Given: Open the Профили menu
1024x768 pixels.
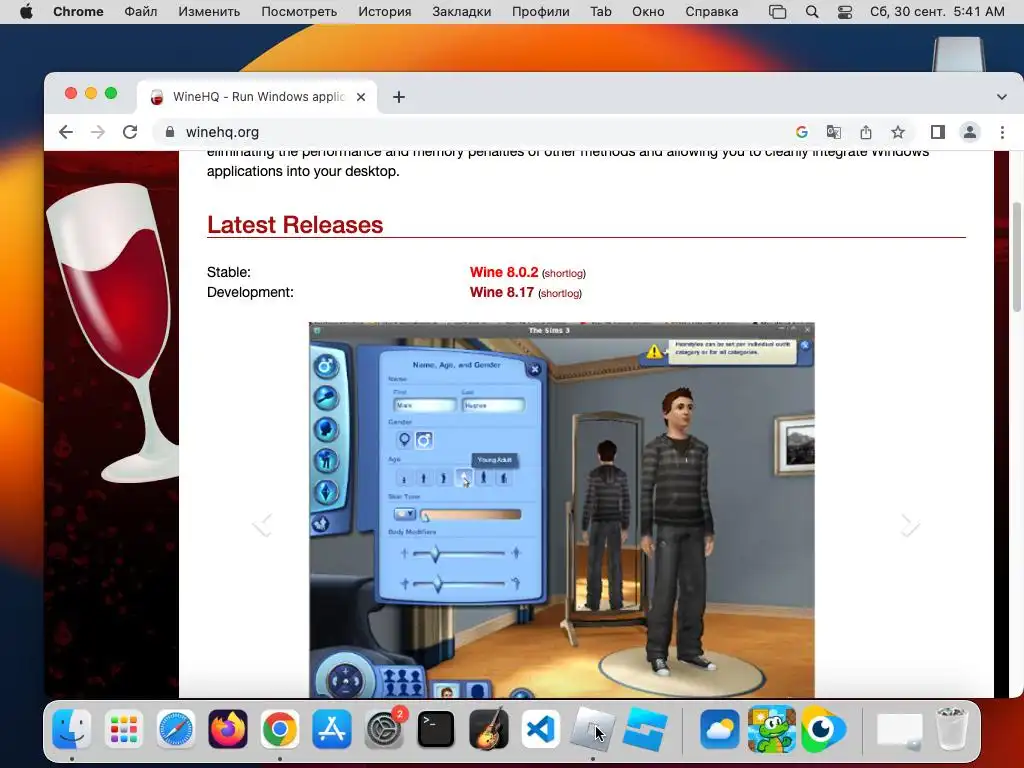Looking at the screenshot, I should pyautogui.click(x=541, y=12).
